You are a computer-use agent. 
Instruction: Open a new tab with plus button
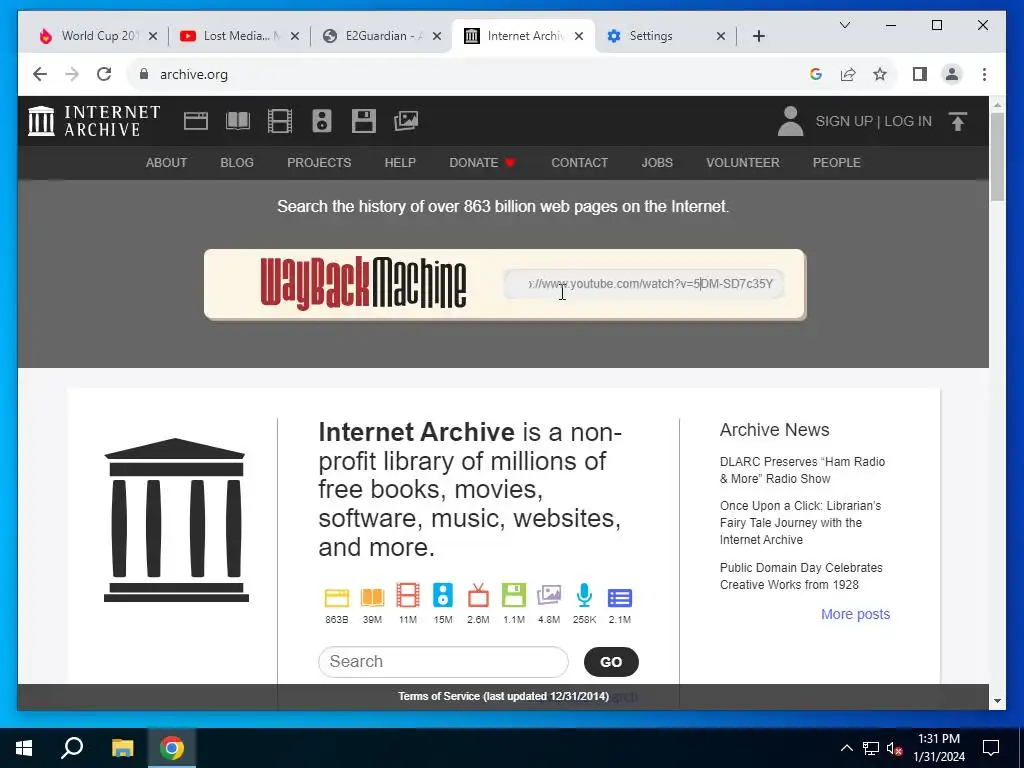758,36
